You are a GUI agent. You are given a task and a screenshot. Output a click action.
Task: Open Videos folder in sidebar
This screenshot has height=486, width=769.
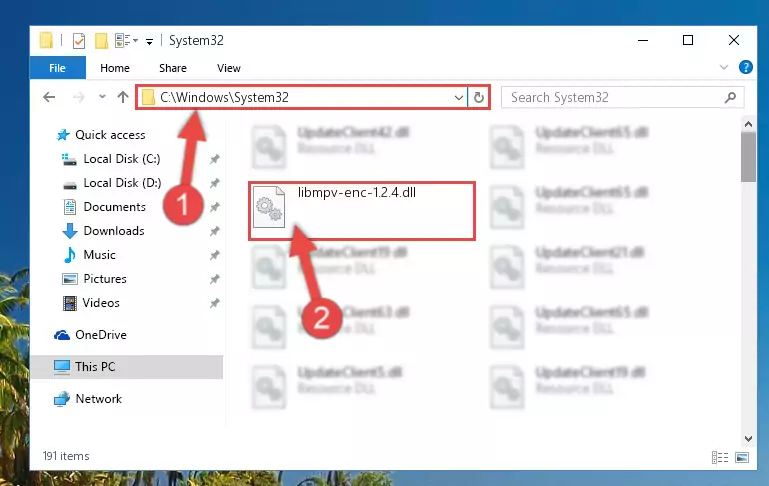(101, 303)
